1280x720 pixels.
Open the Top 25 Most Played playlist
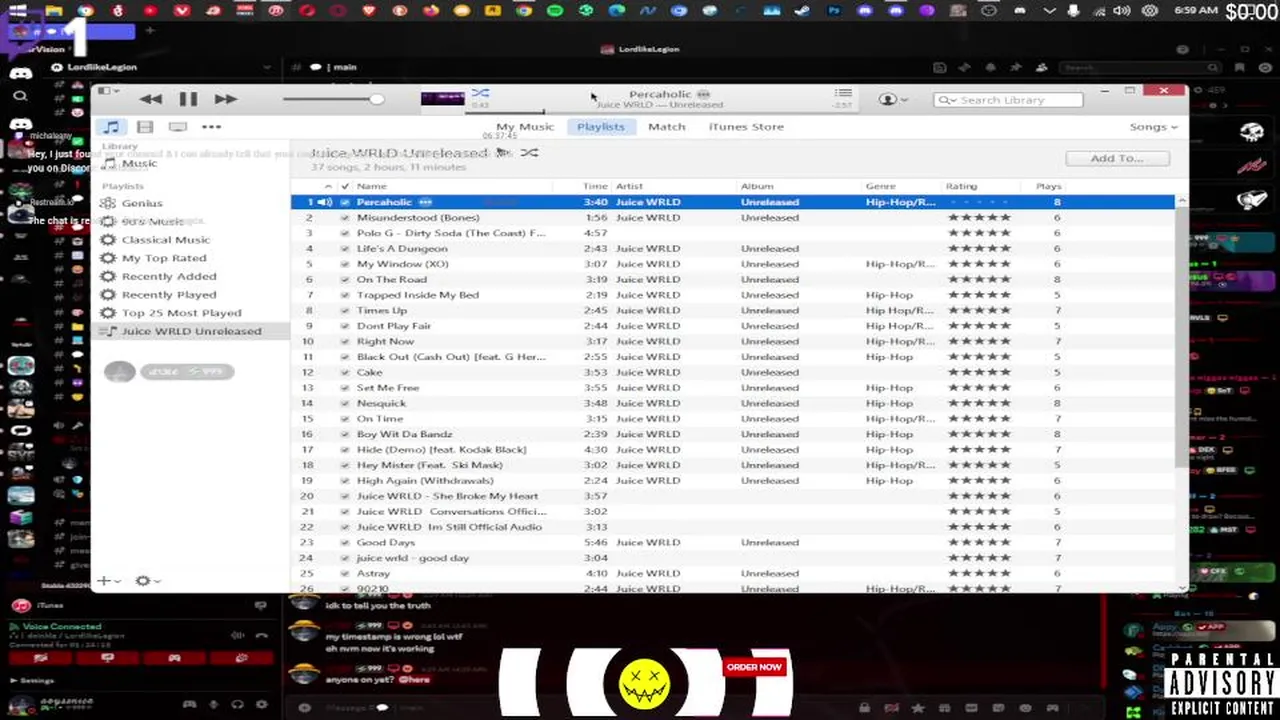coord(181,313)
